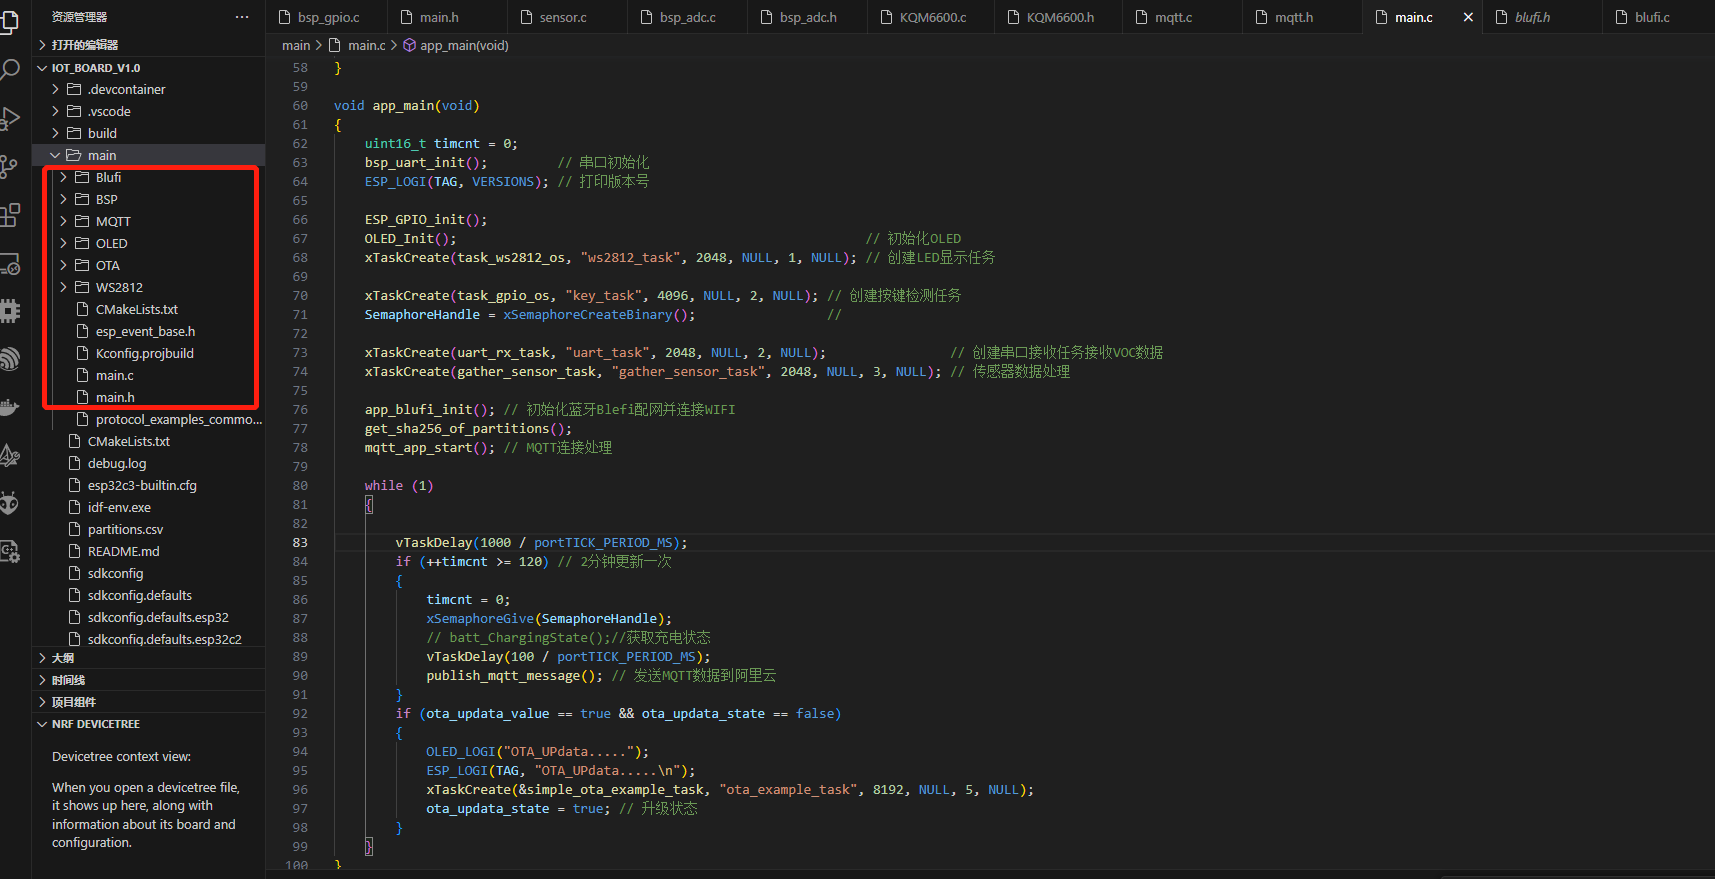Open the PlatformIO alien head icon
Image resolution: width=1715 pixels, height=879 pixels.
(9, 503)
